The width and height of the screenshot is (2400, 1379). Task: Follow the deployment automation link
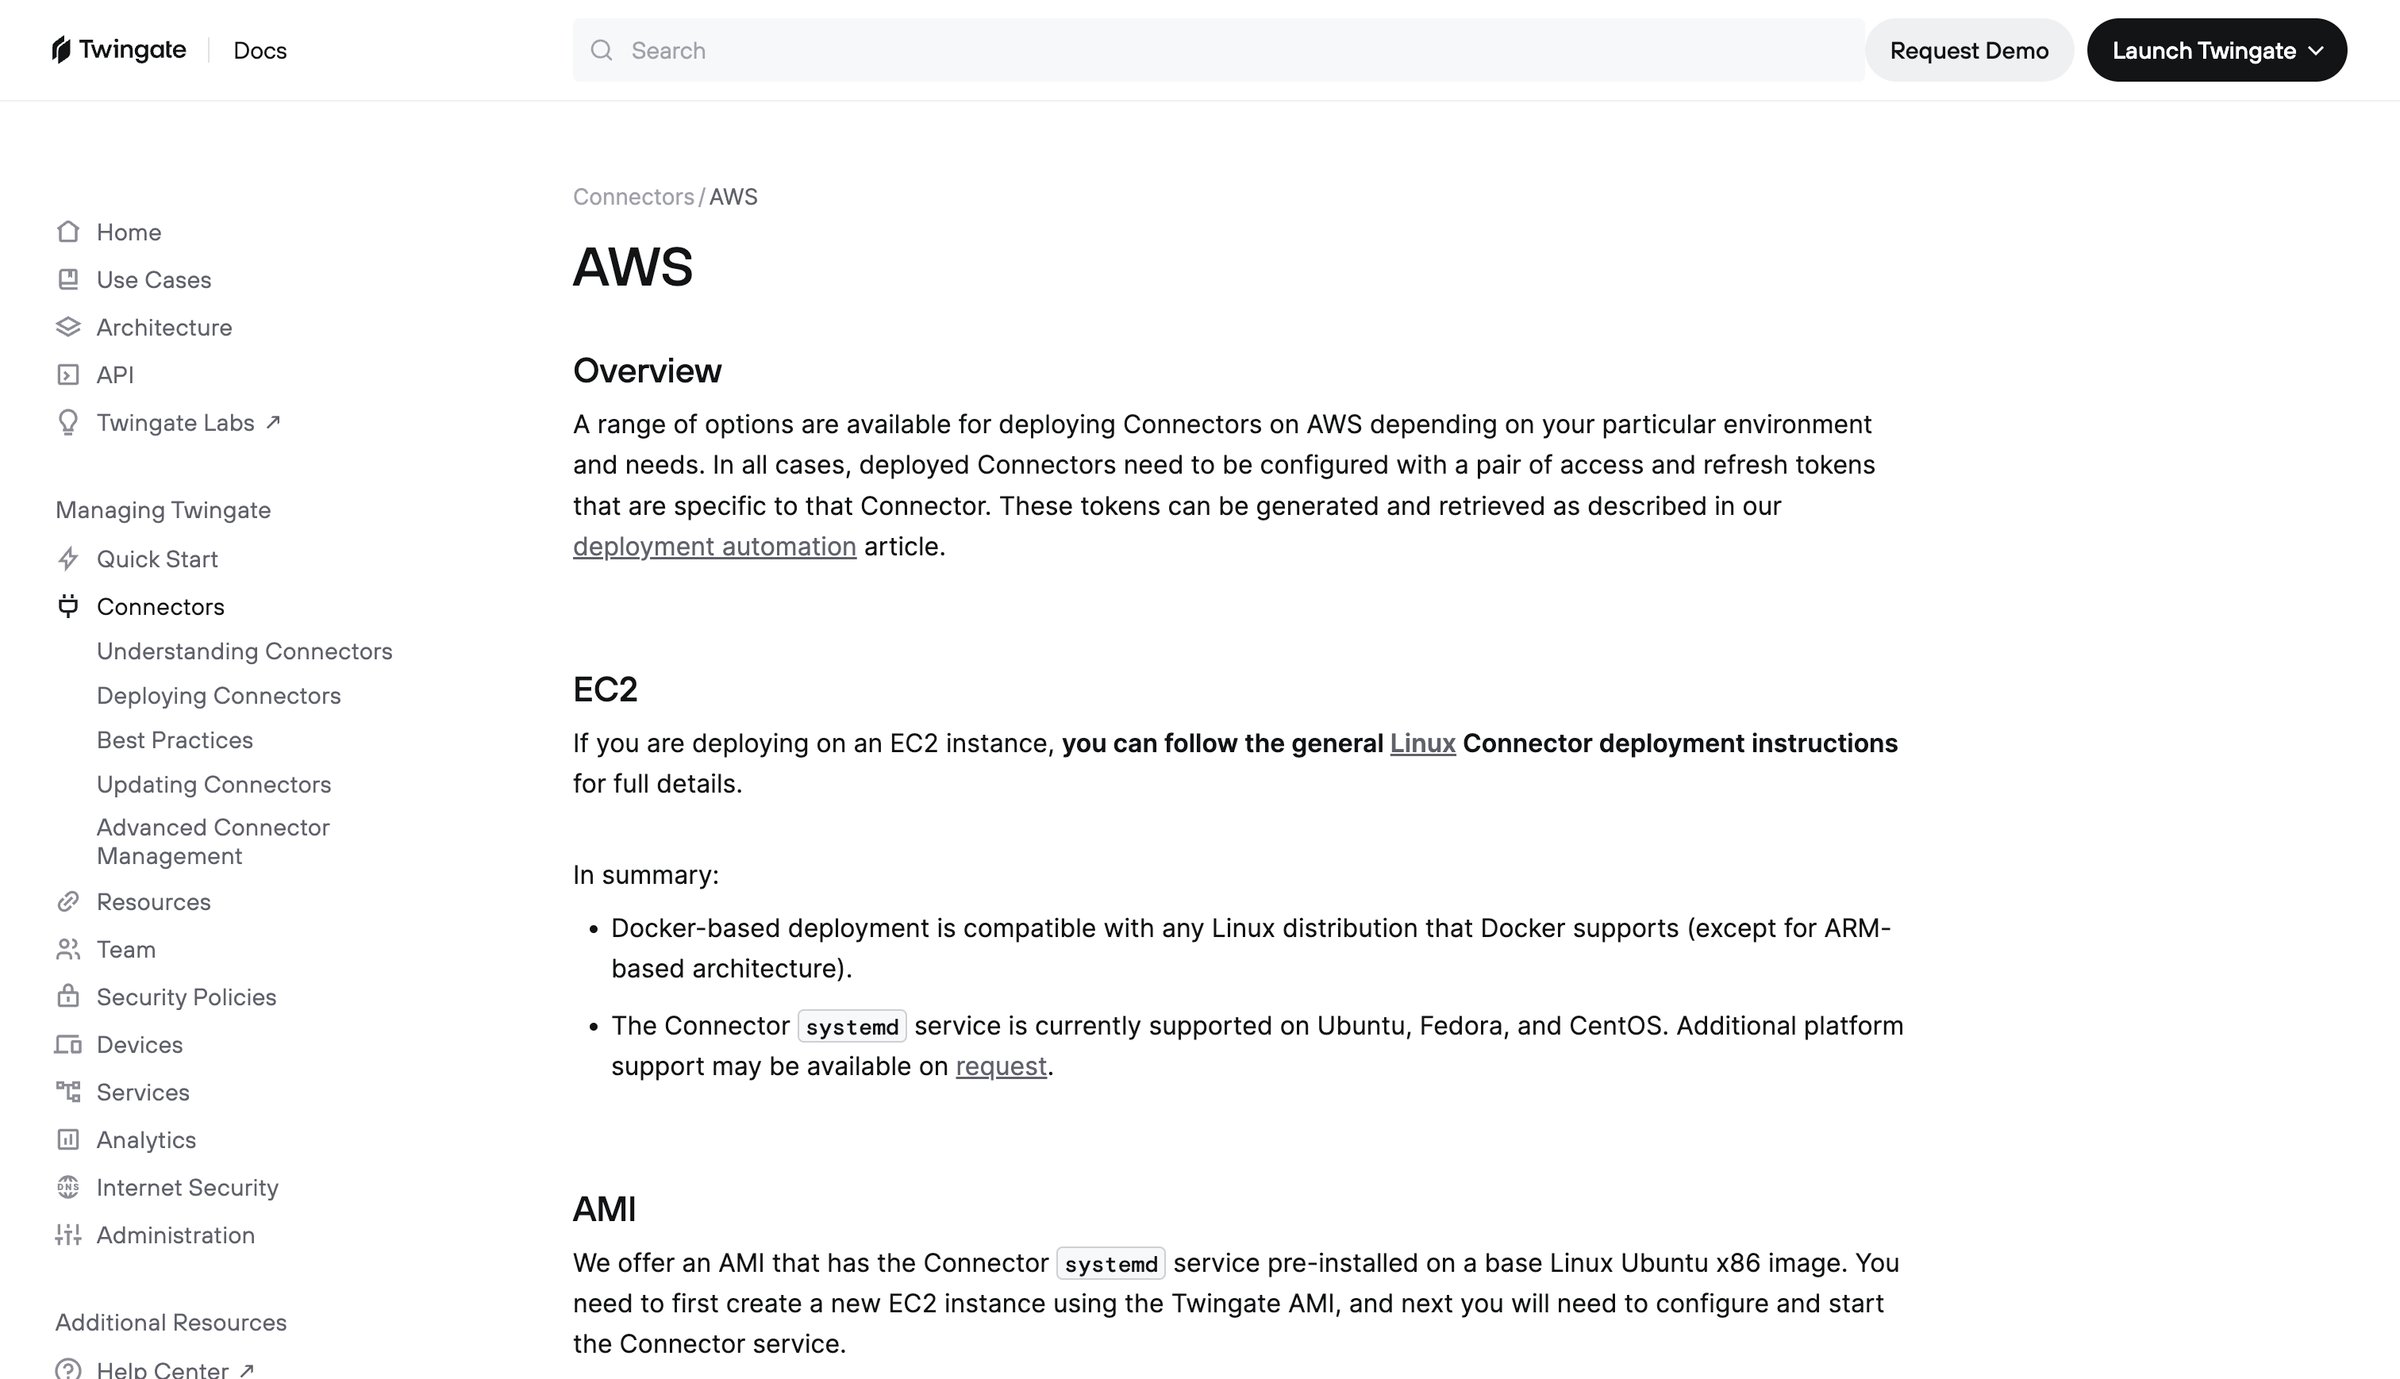coord(714,547)
